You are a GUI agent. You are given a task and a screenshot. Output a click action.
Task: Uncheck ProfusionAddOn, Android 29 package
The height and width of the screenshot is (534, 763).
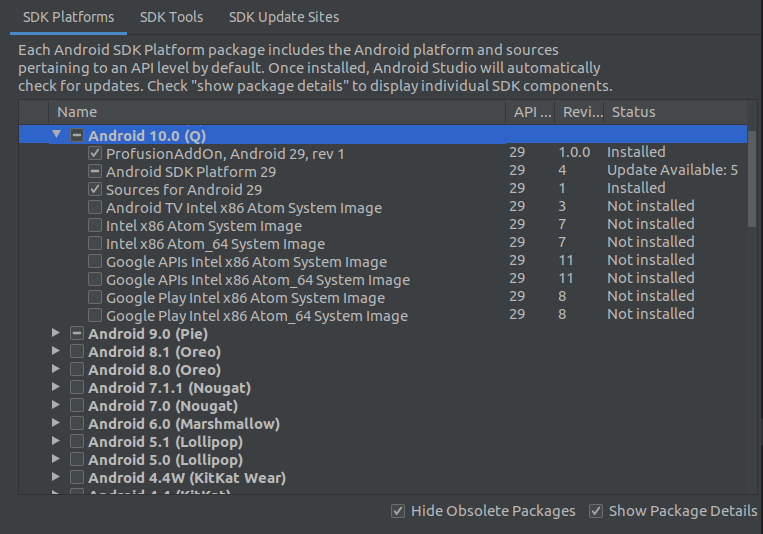(x=95, y=154)
